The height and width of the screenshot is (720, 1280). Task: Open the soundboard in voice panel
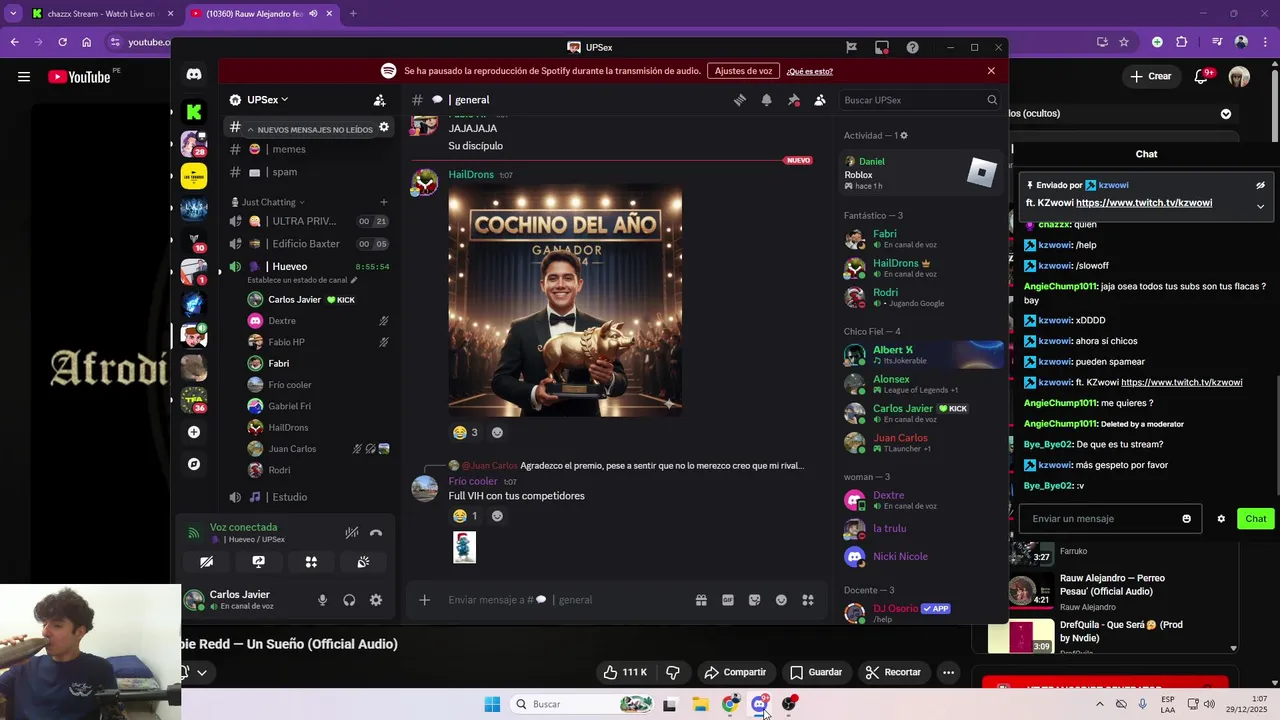coord(363,562)
